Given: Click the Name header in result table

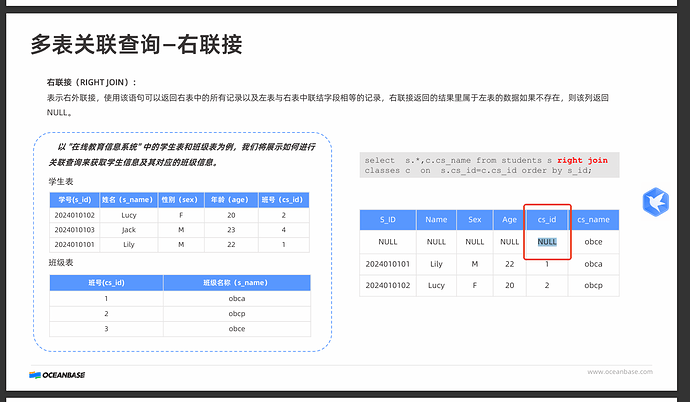Looking at the screenshot, I should click(436, 219).
